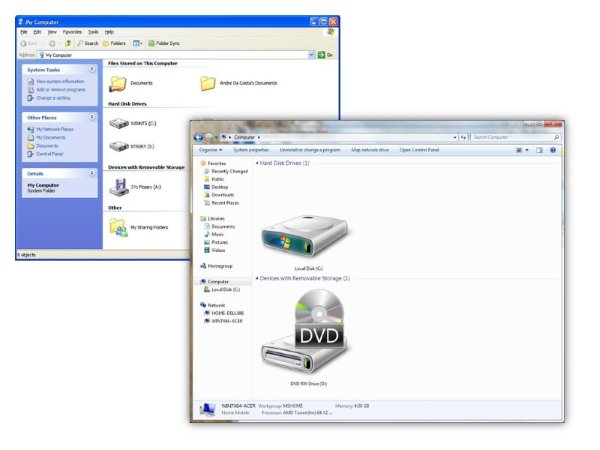
Task: Click Computer in the breadcrumb address bar
Action: (244, 137)
